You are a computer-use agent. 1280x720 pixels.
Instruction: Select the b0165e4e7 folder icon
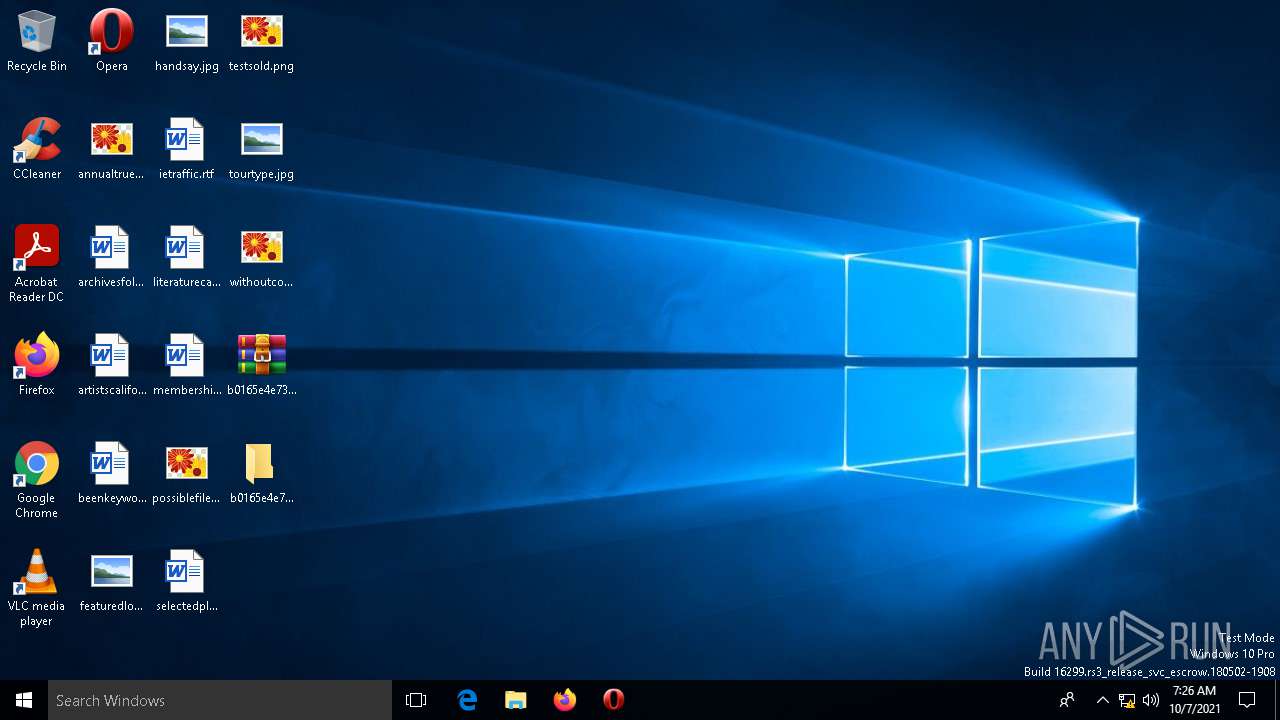pyautogui.click(x=261, y=473)
